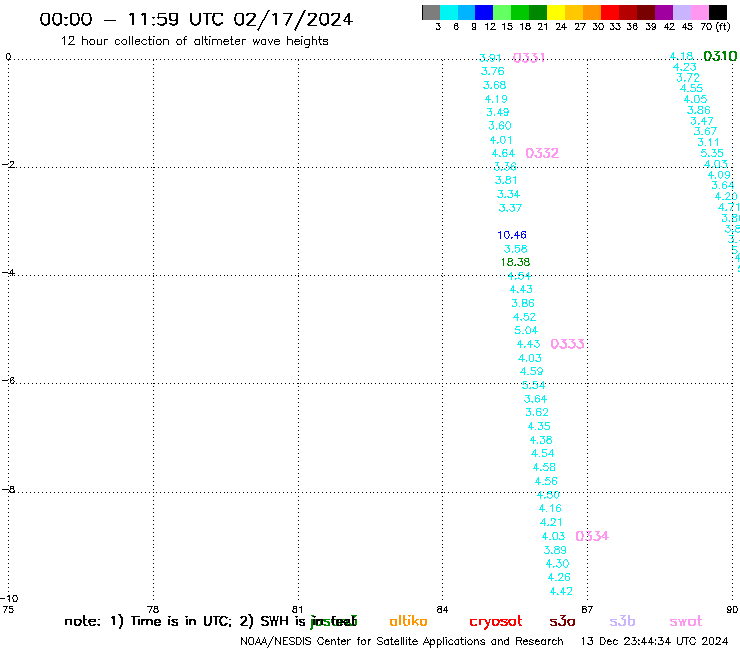Click wave height value 3.62
The height and width of the screenshot is (650, 740).
point(537,412)
